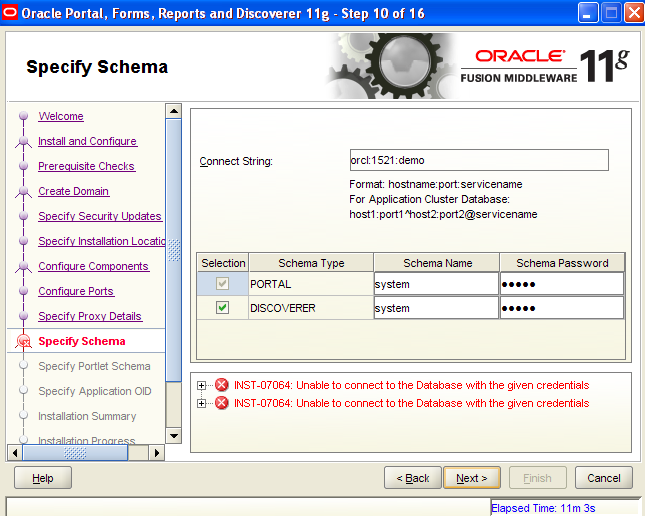The image size is (645, 516).
Task: Go to Specify Proxy Details step
Action: 90,316
